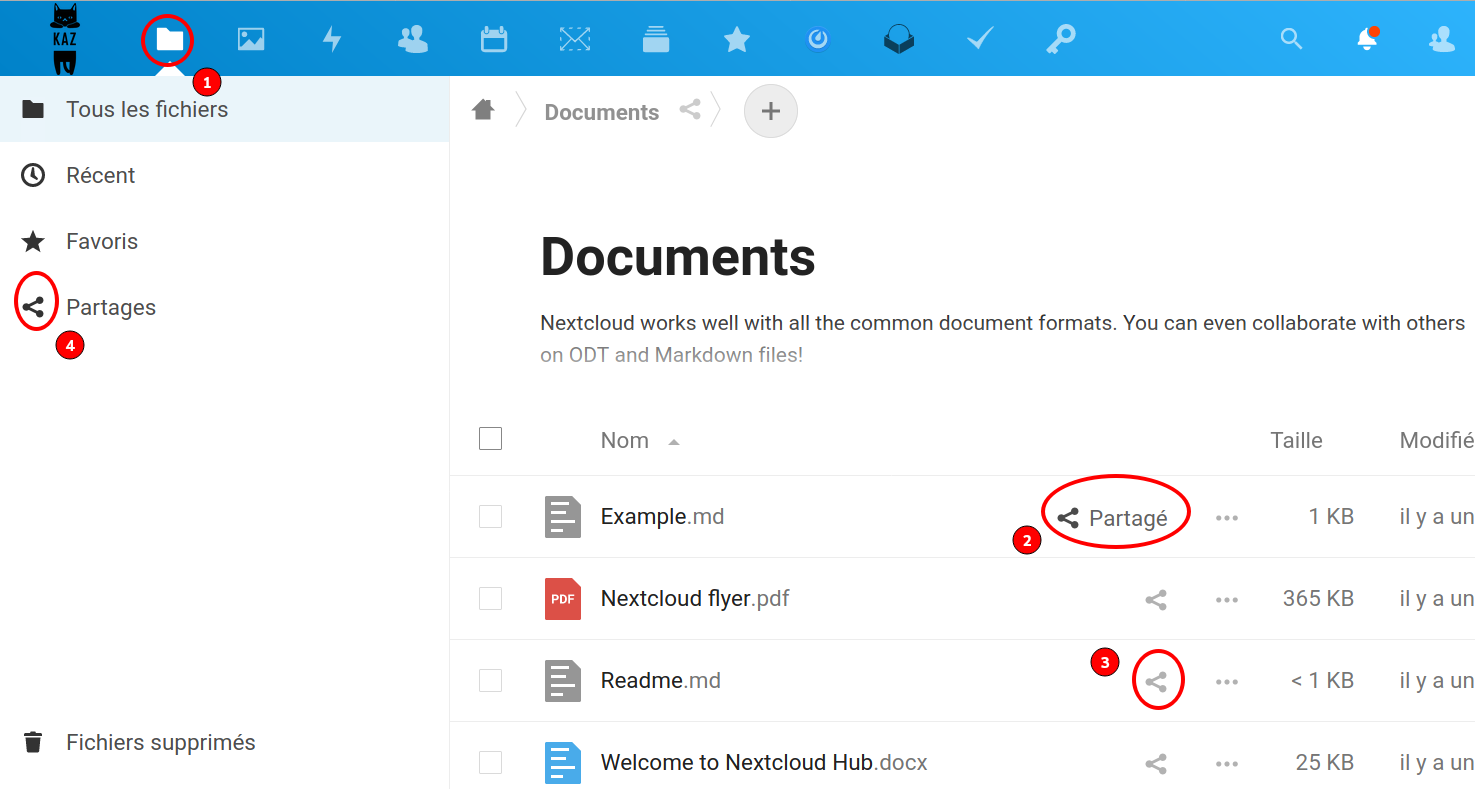Open the three-dot menu for Example.md
The height and width of the screenshot is (789, 1475).
coord(1227,518)
